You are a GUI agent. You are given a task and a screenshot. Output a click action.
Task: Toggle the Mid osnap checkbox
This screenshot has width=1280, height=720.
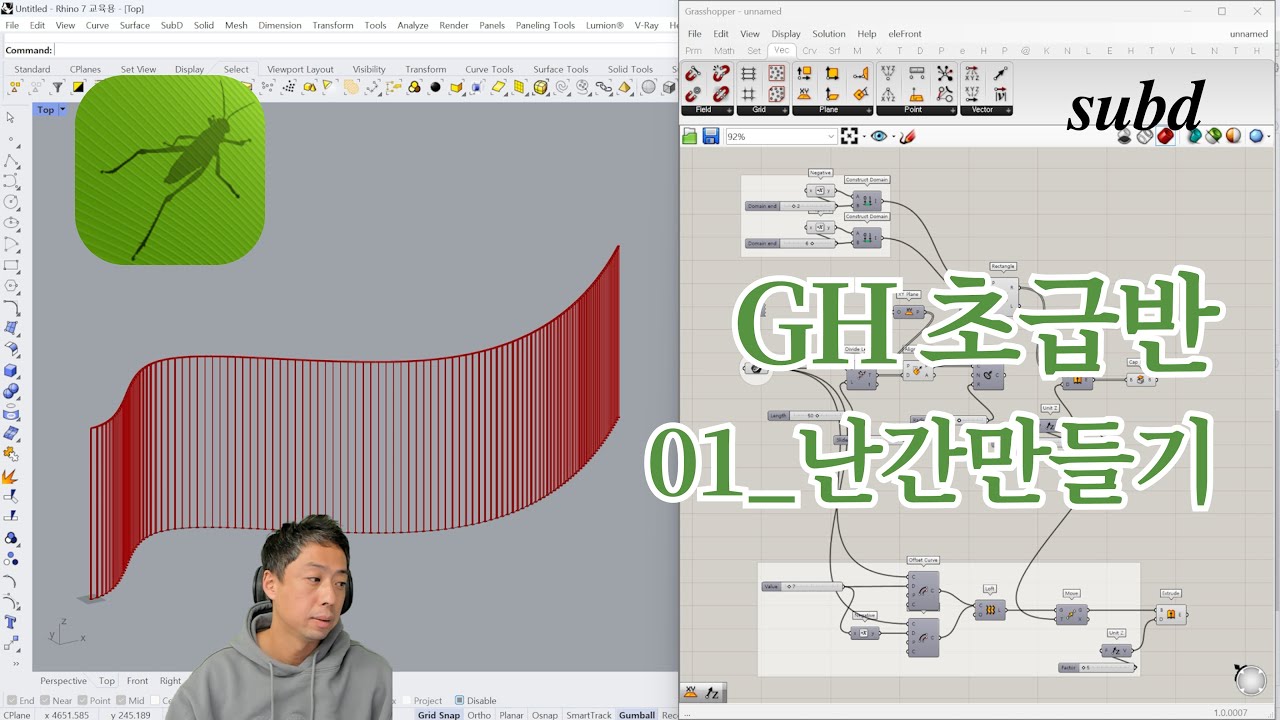(x=121, y=701)
